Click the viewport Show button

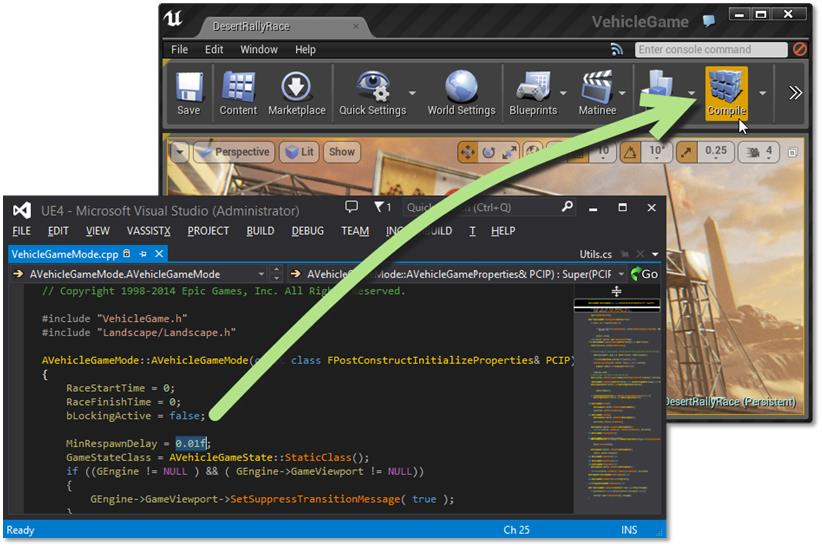[x=342, y=152]
